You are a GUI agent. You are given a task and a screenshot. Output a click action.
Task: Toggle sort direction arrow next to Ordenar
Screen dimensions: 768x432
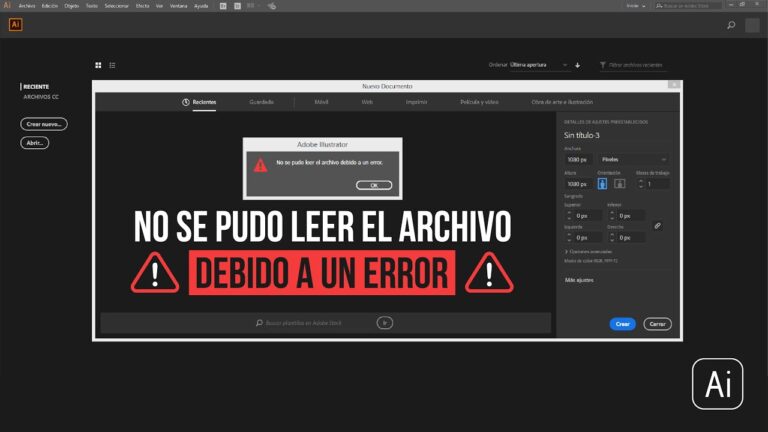[x=577, y=65]
